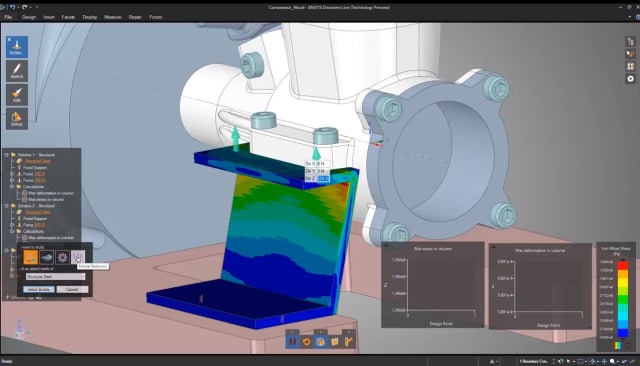Click the section plane icon in bottom toolbar
This screenshot has width=640, height=366.
[334, 342]
